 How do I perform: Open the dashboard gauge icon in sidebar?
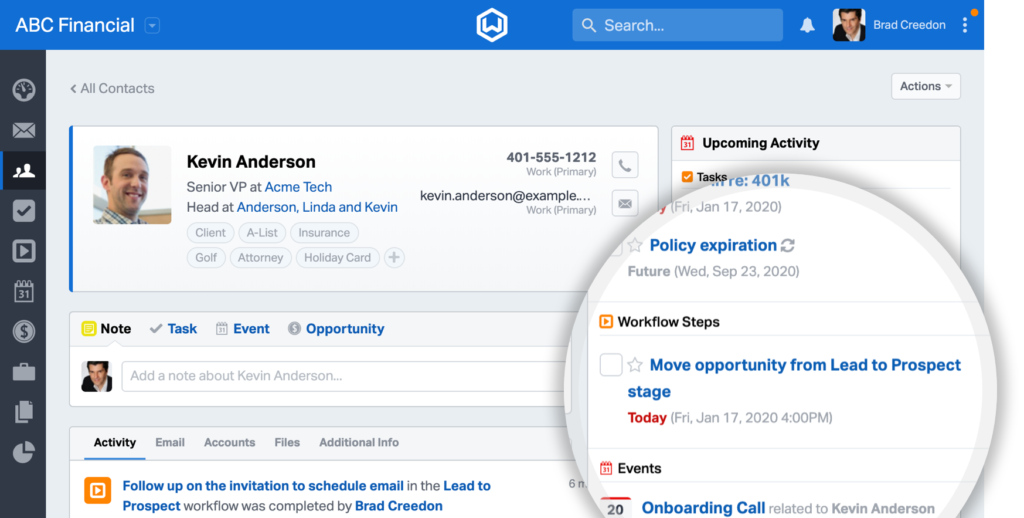point(24,89)
